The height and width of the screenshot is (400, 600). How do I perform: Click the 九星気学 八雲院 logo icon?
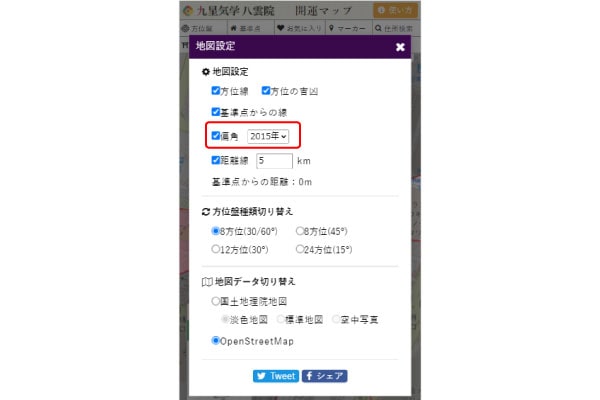coord(188,11)
